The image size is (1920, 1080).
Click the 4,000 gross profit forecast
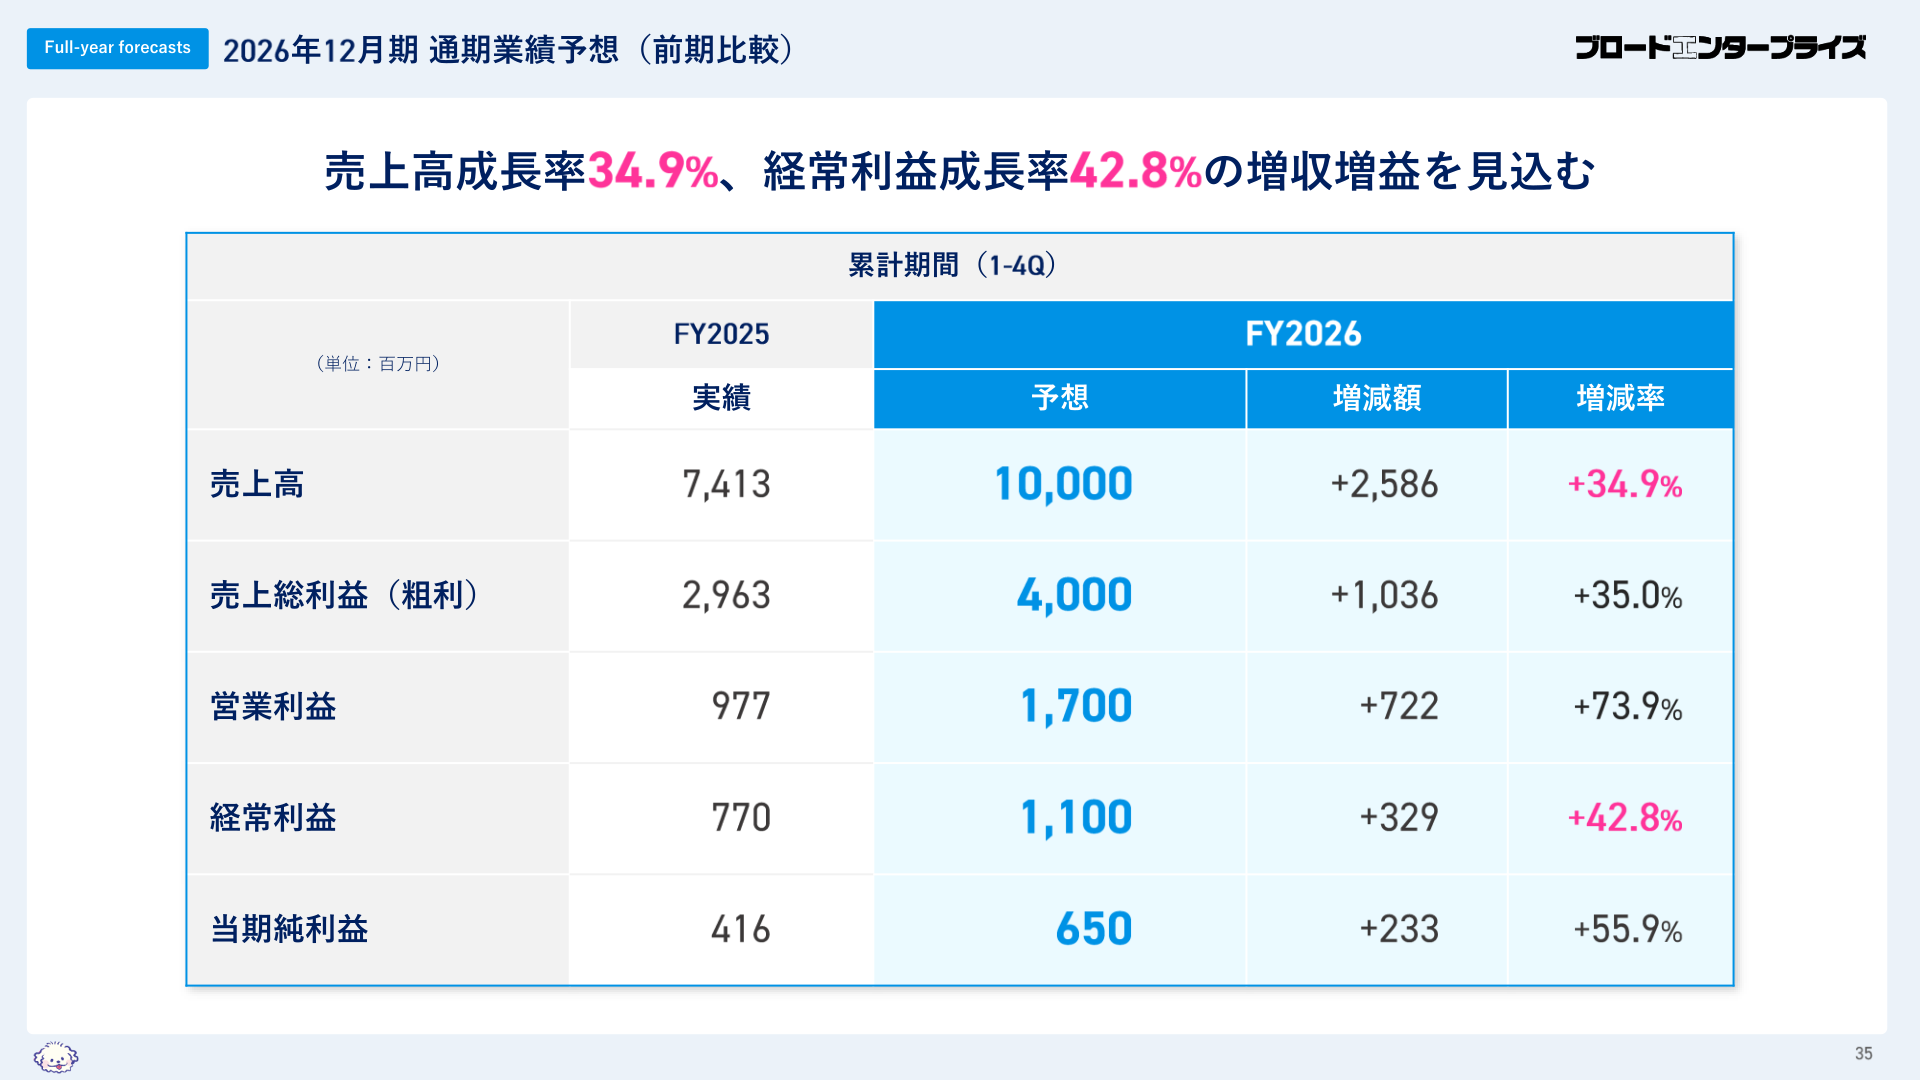[x=1075, y=596]
